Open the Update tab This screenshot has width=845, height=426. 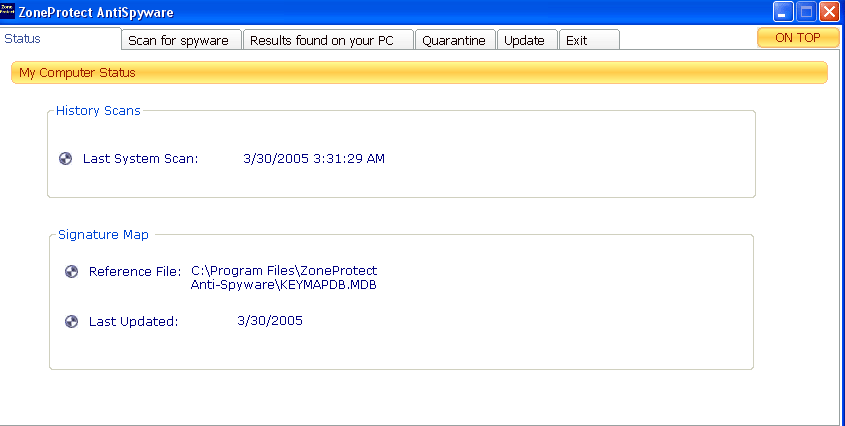click(x=527, y=40)
